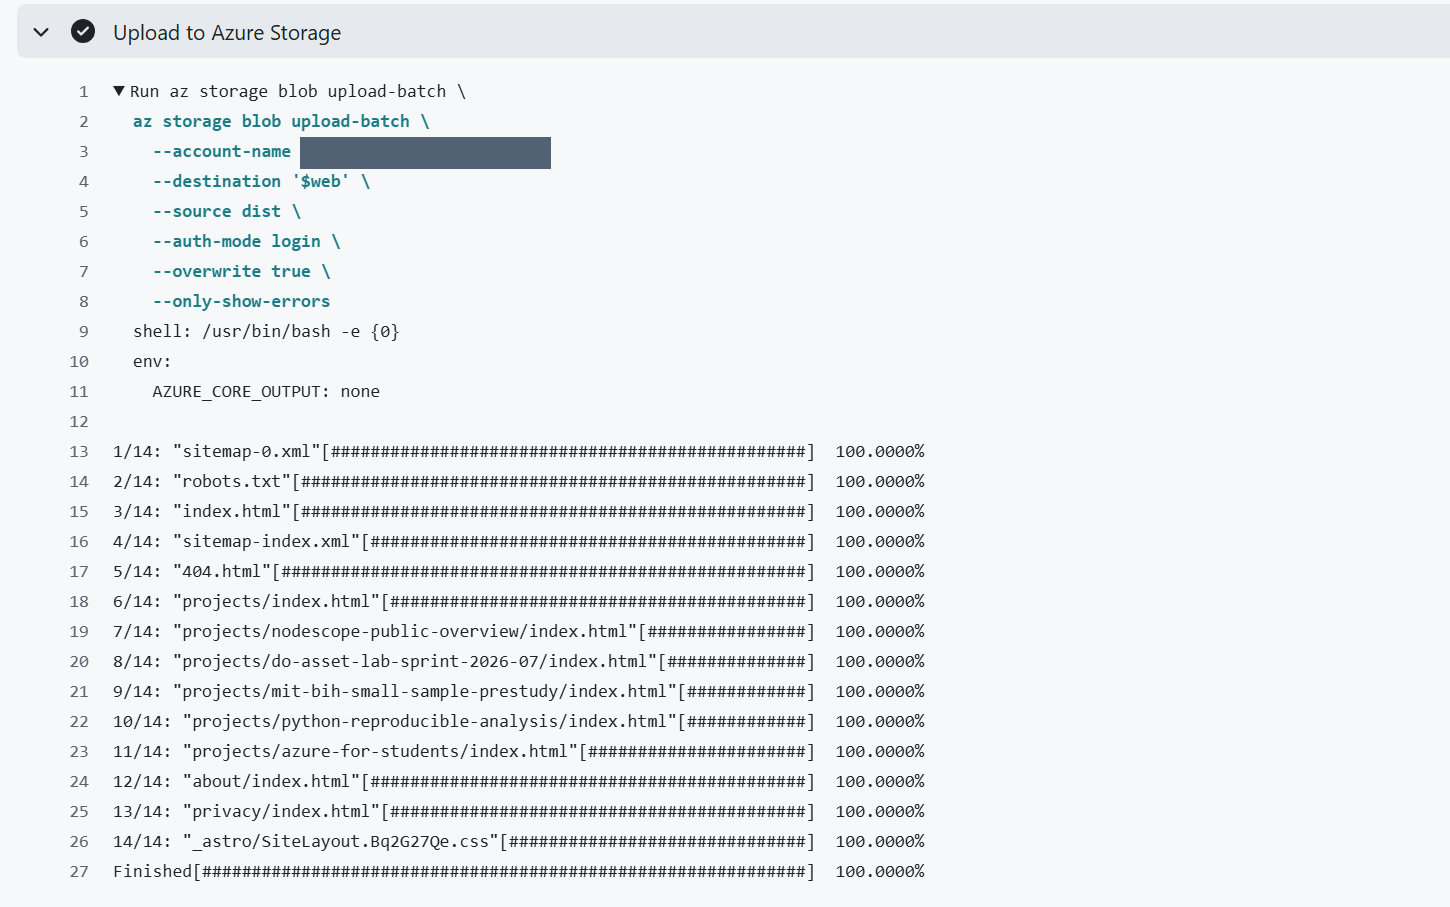The height and width of the screenshot is (907, 1450).
Task: Click '--auth-mode login' line
Action: point(246,241)
